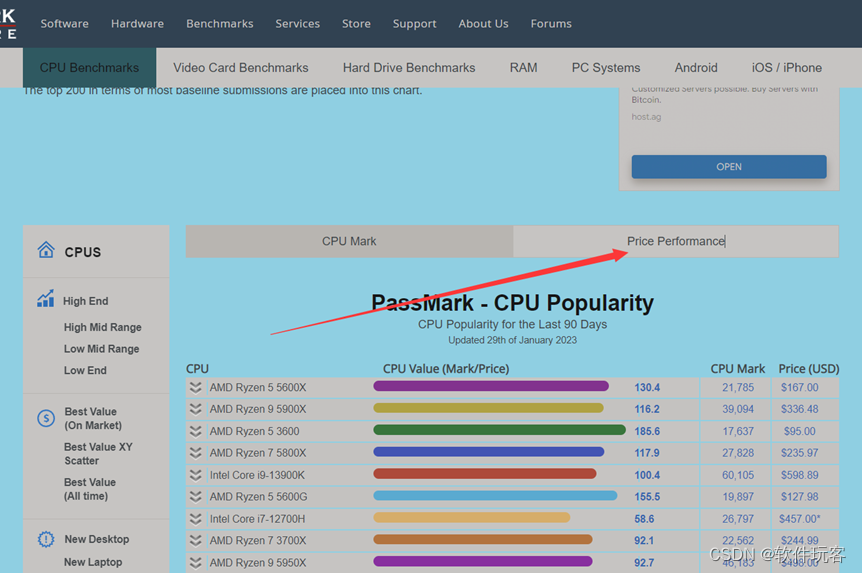Open the CPUS sidebar link
This screenshot has width=862, height=573.
pos(83,252)
